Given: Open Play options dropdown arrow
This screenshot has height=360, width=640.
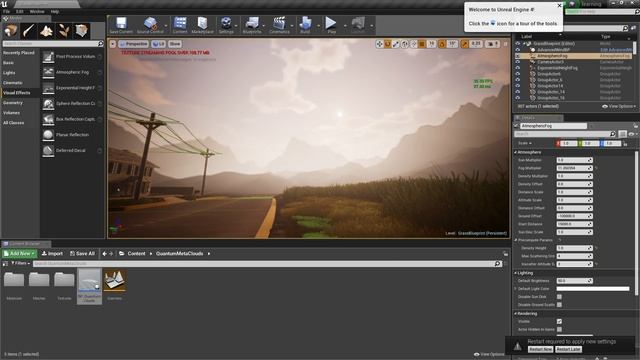Looking at the screenshot, I should click(x=344, y=26).
